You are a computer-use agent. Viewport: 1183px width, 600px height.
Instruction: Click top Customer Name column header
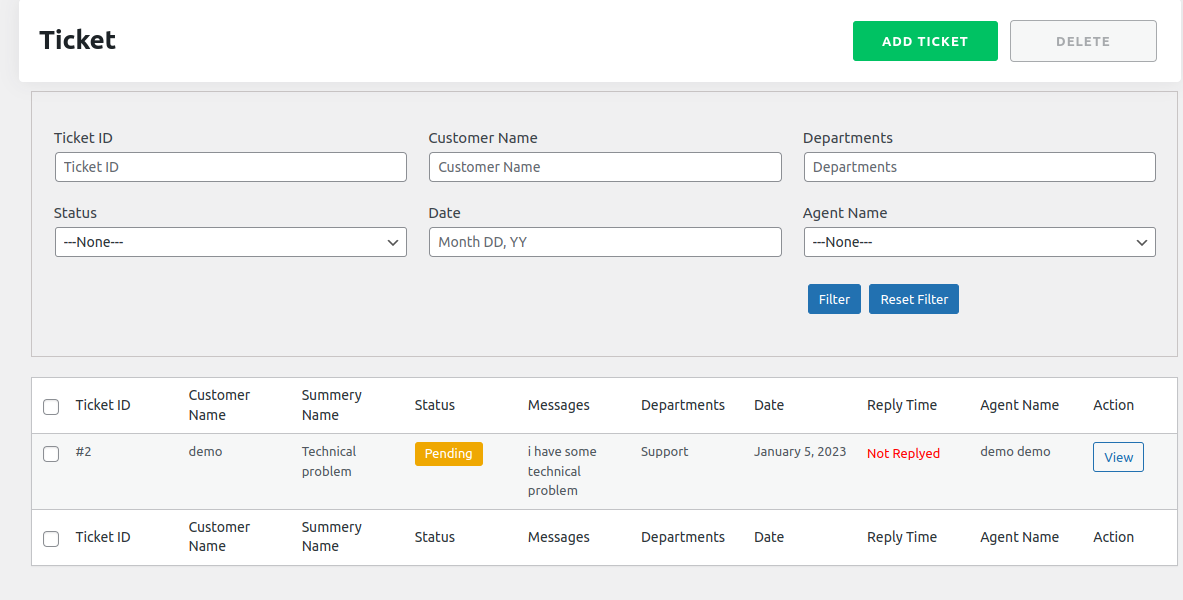[219, 405]
